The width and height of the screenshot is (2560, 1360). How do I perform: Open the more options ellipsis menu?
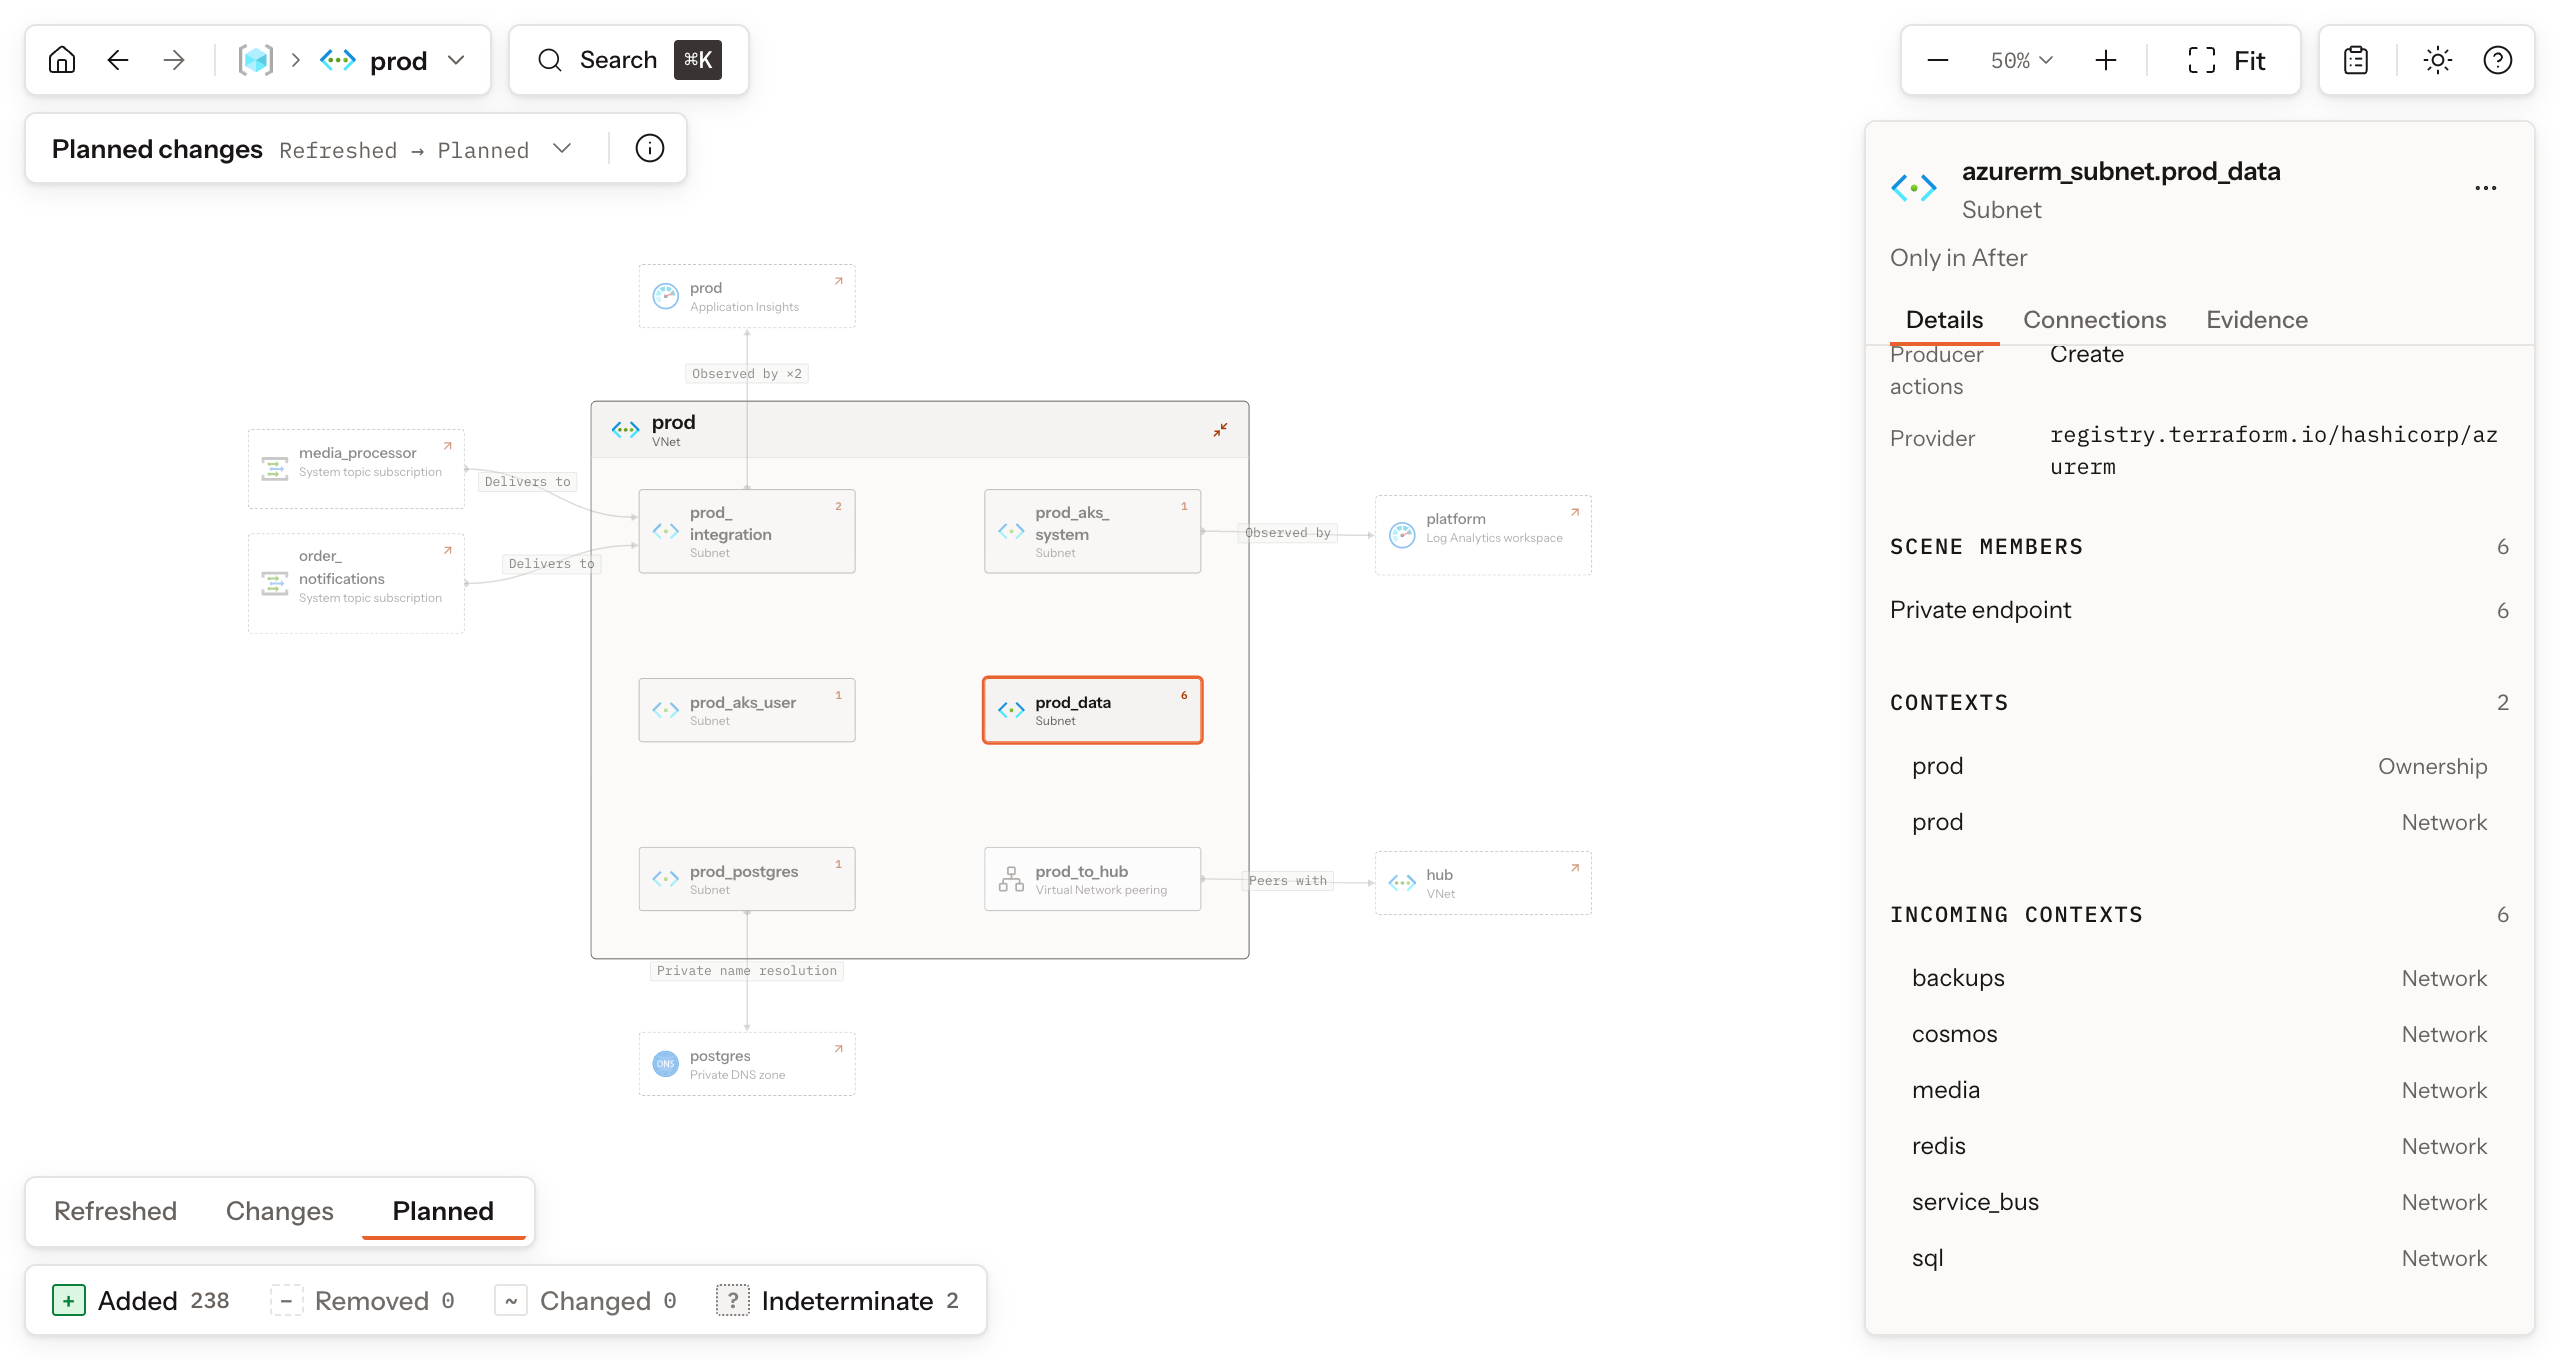click(x=2486, y=188)
